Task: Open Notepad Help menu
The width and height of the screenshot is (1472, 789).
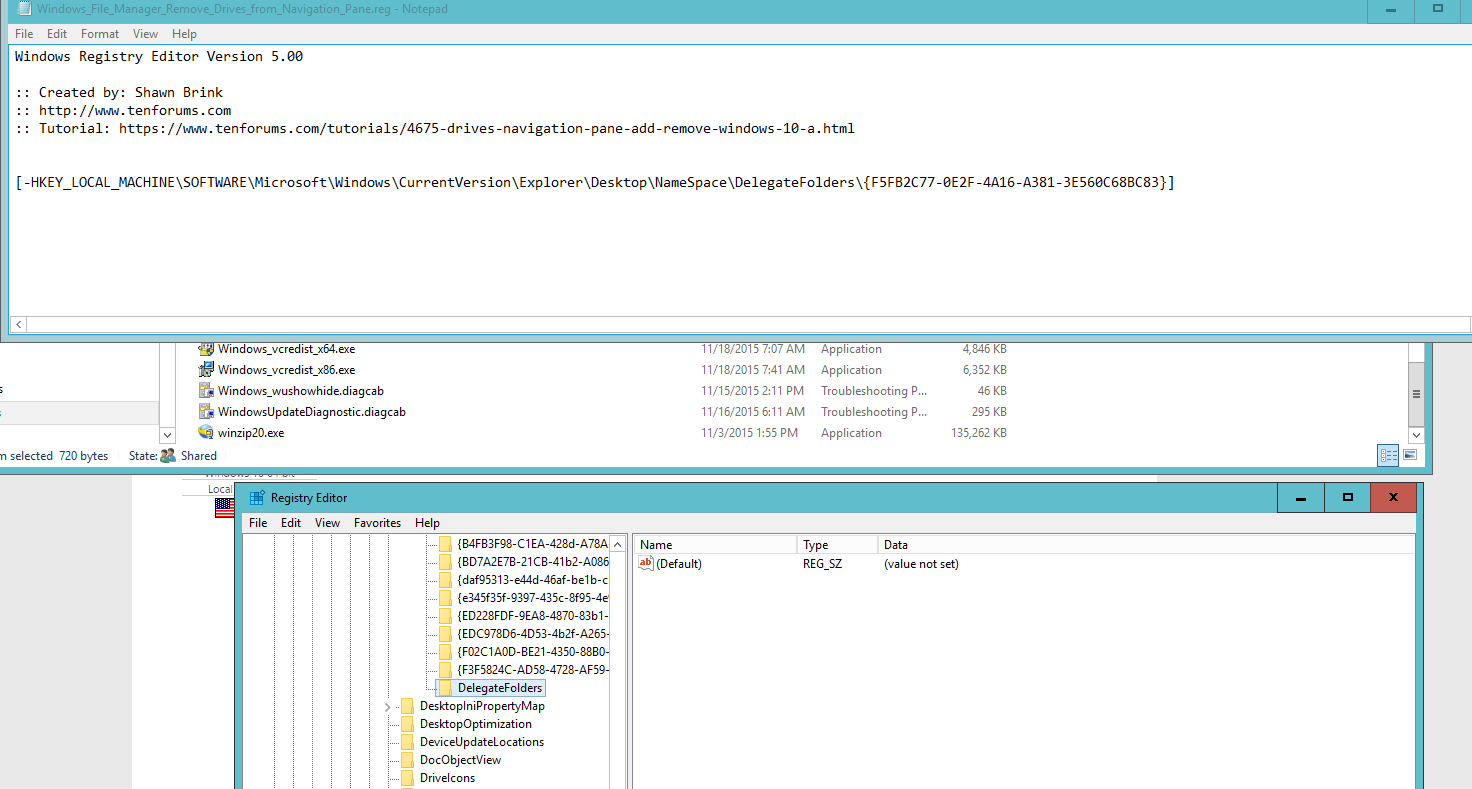Action: 184,34
